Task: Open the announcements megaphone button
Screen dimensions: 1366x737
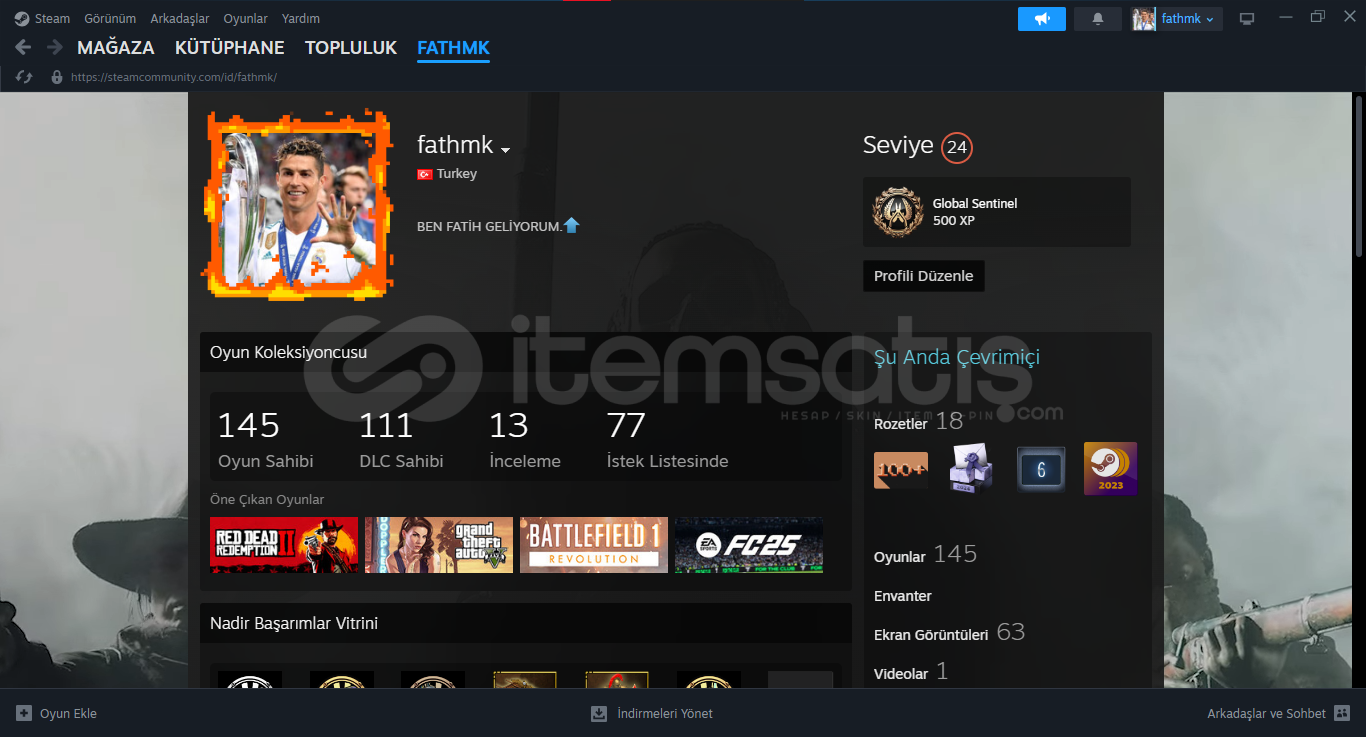Action: pos(1042,19)
